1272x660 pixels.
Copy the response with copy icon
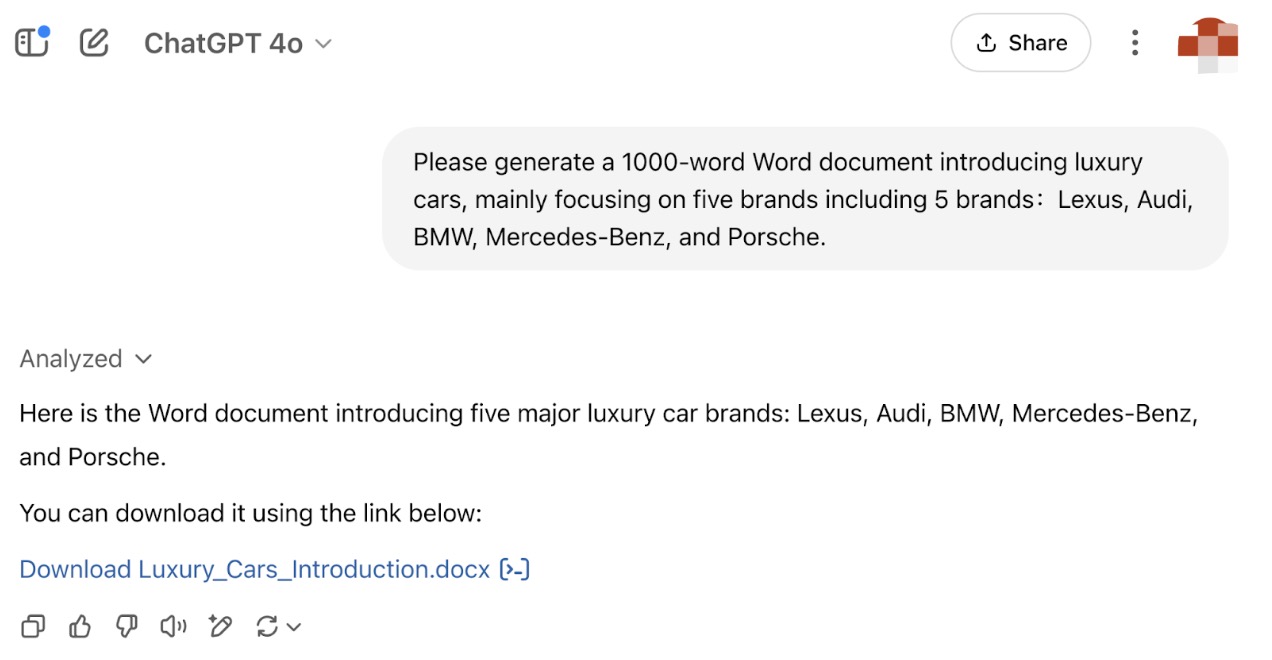point(33,627)
